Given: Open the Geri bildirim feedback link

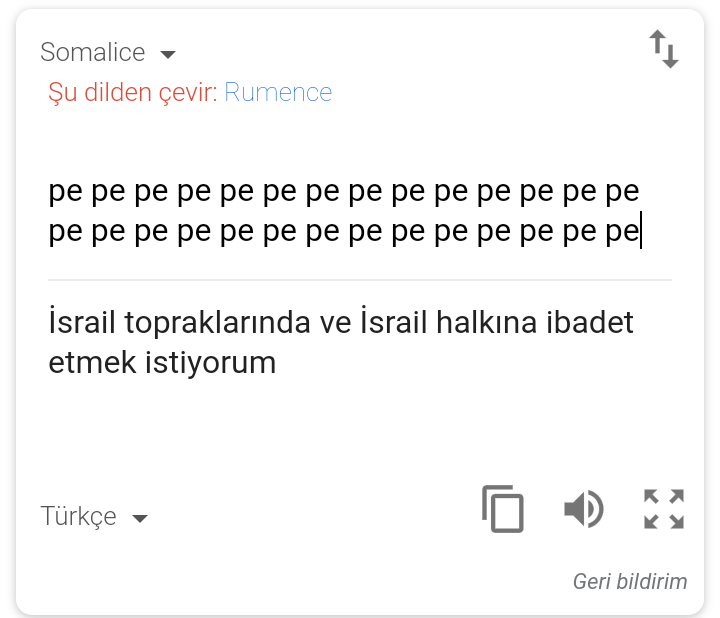Looking at the screenshot, I should point(630,581).
